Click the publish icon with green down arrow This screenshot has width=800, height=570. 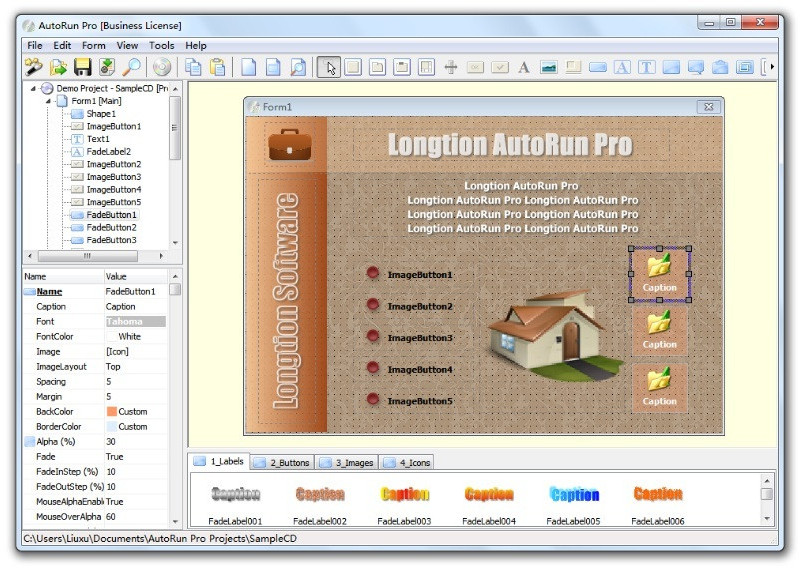pos(107,67)
